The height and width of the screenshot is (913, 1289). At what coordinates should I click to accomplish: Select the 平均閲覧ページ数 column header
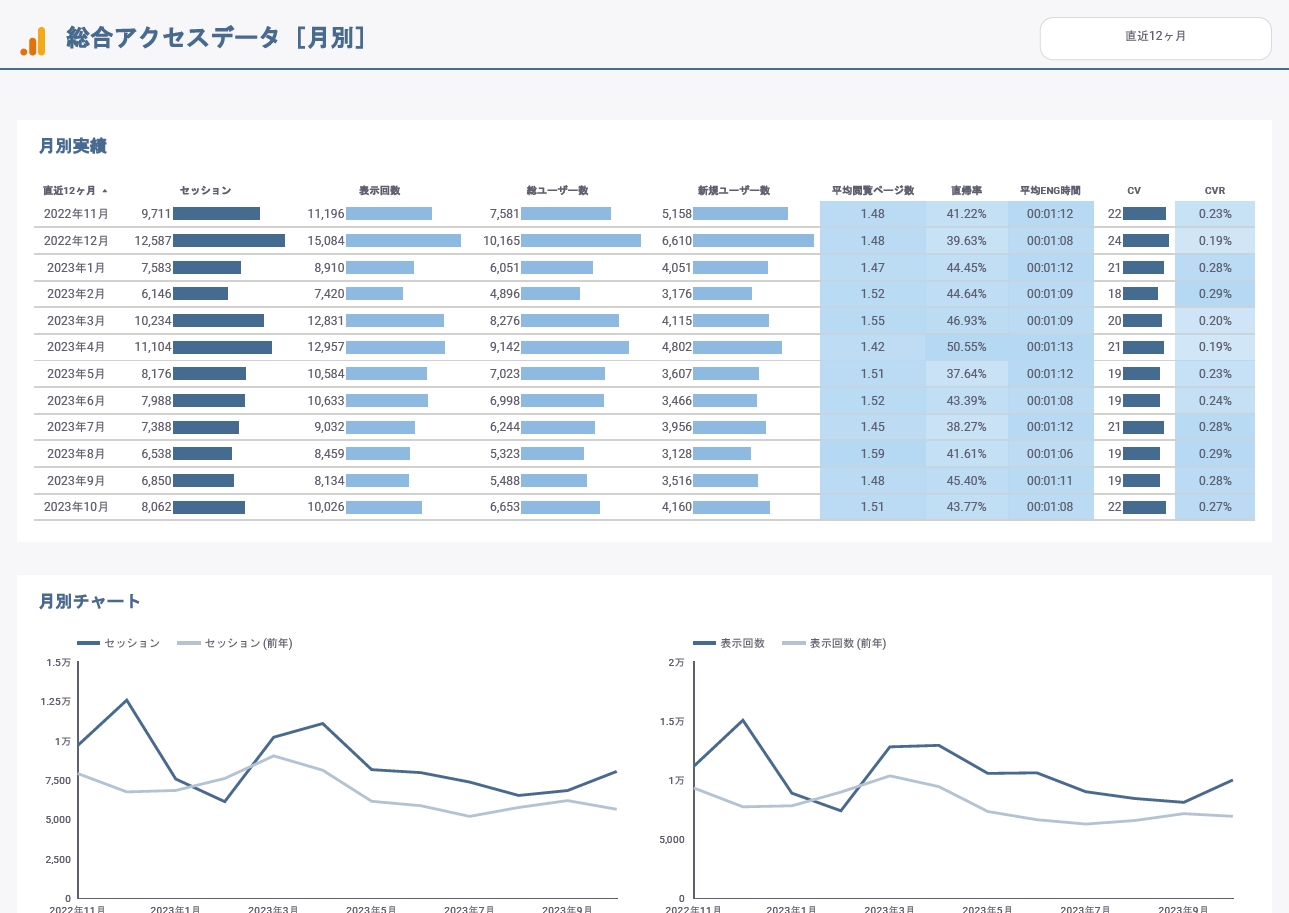click(872, 190)
